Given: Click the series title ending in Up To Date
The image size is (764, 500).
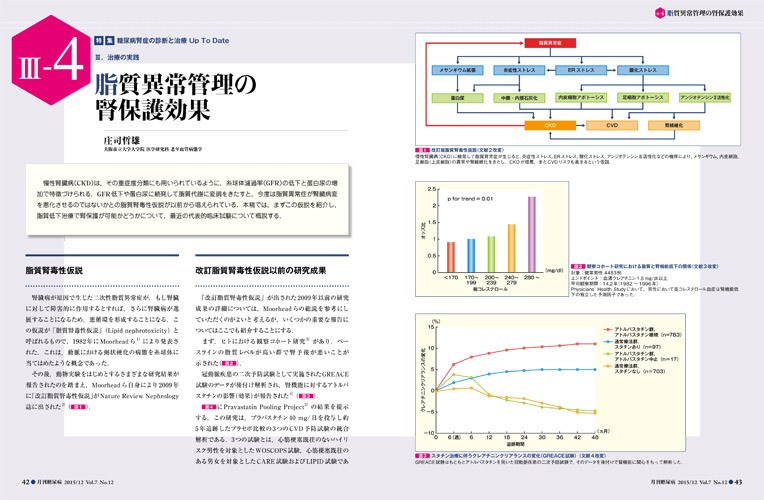Looking at the screenshot, I should click(172, 41).
